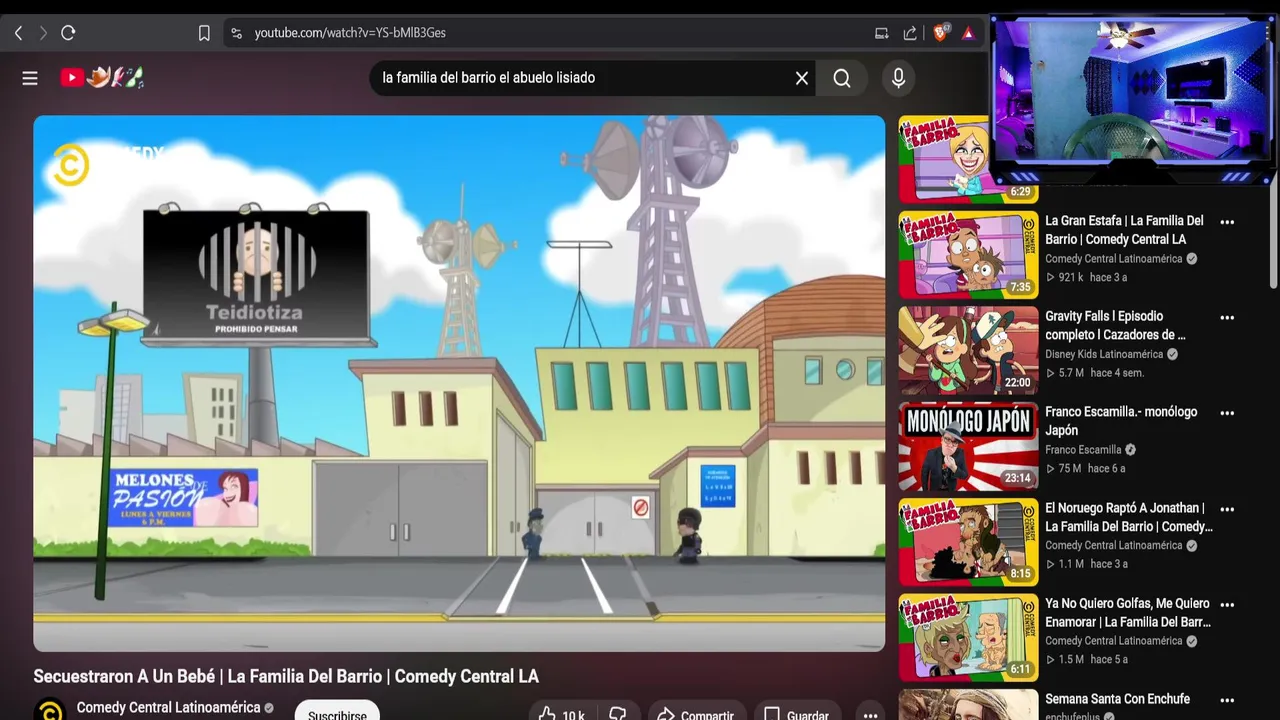Go back to the previous browser page
This screenshot has width=1280, height=720.
pos(18,33)
